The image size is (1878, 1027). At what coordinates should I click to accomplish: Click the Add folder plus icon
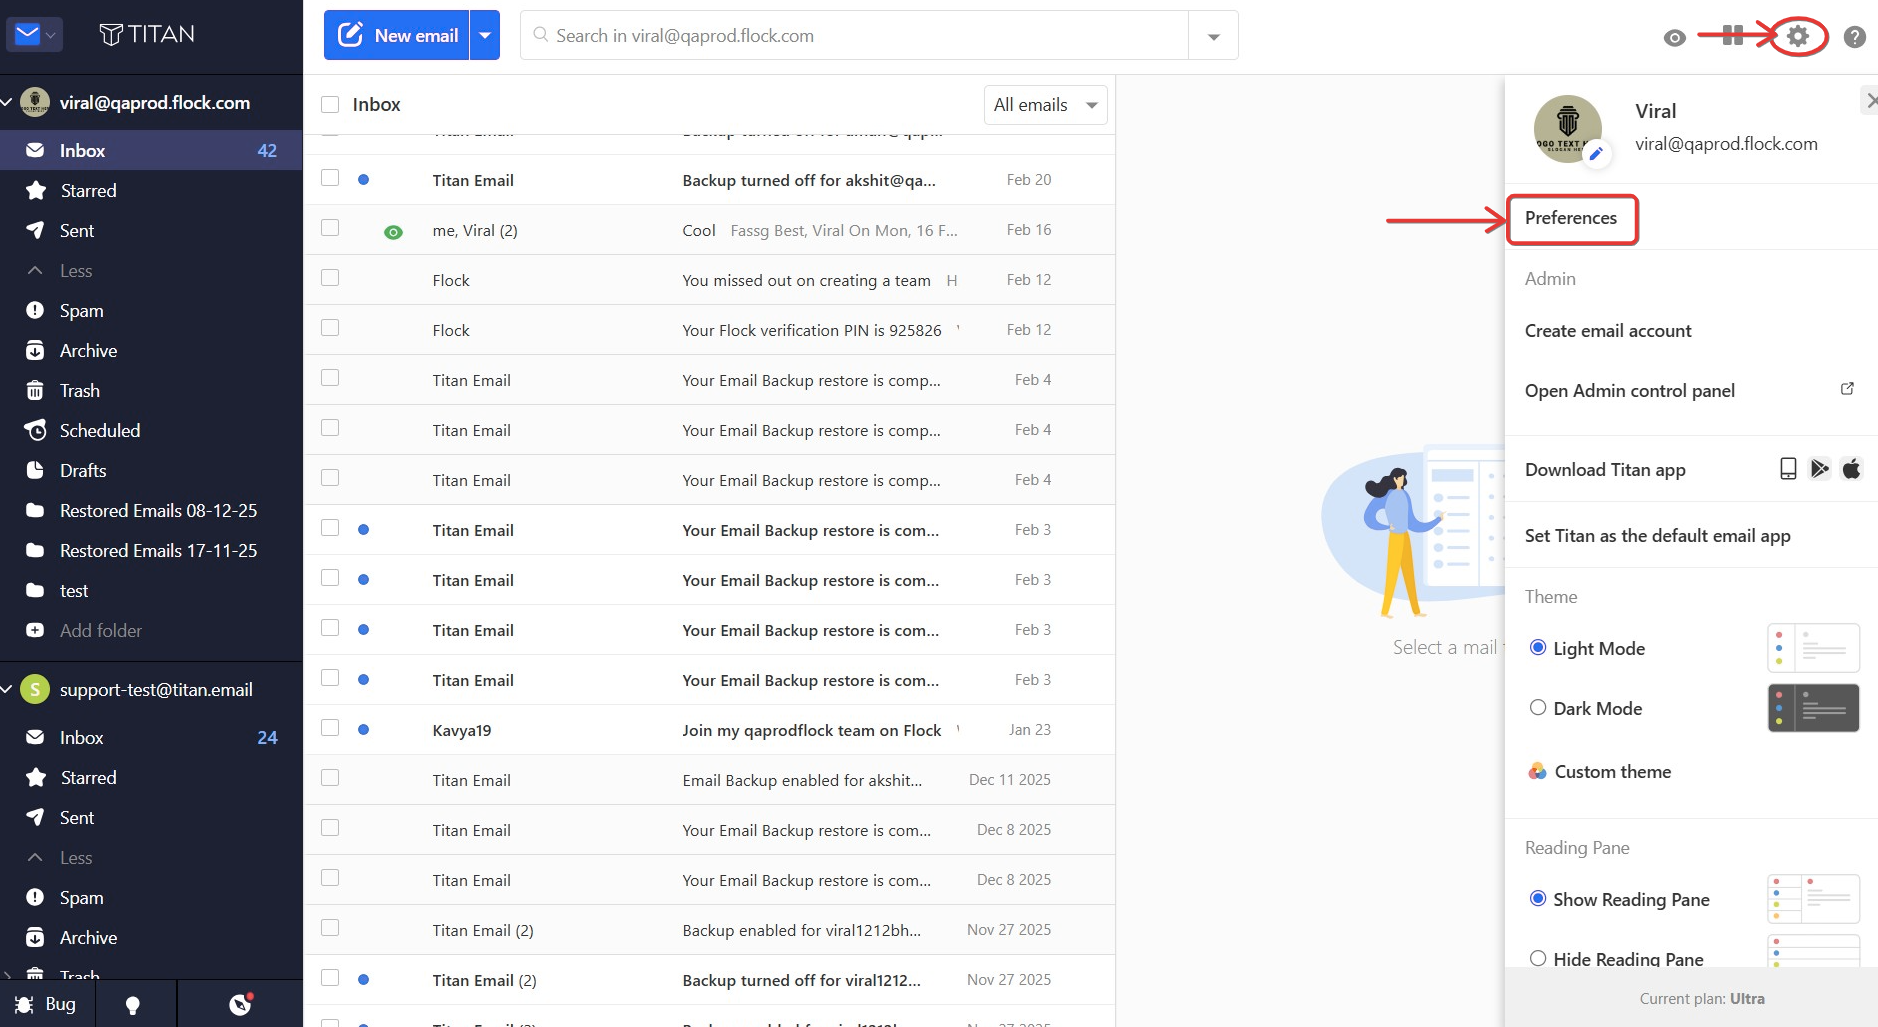(35, 631)
